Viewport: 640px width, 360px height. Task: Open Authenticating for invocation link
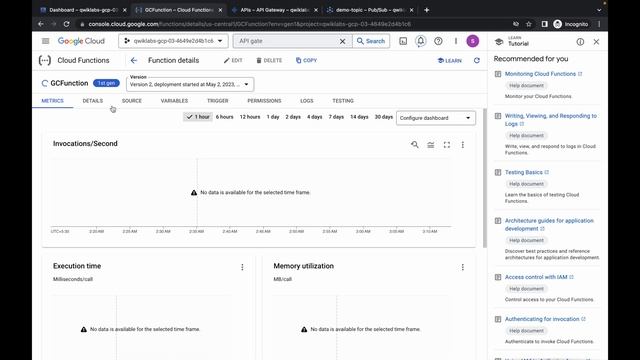(x=542, y=319)
